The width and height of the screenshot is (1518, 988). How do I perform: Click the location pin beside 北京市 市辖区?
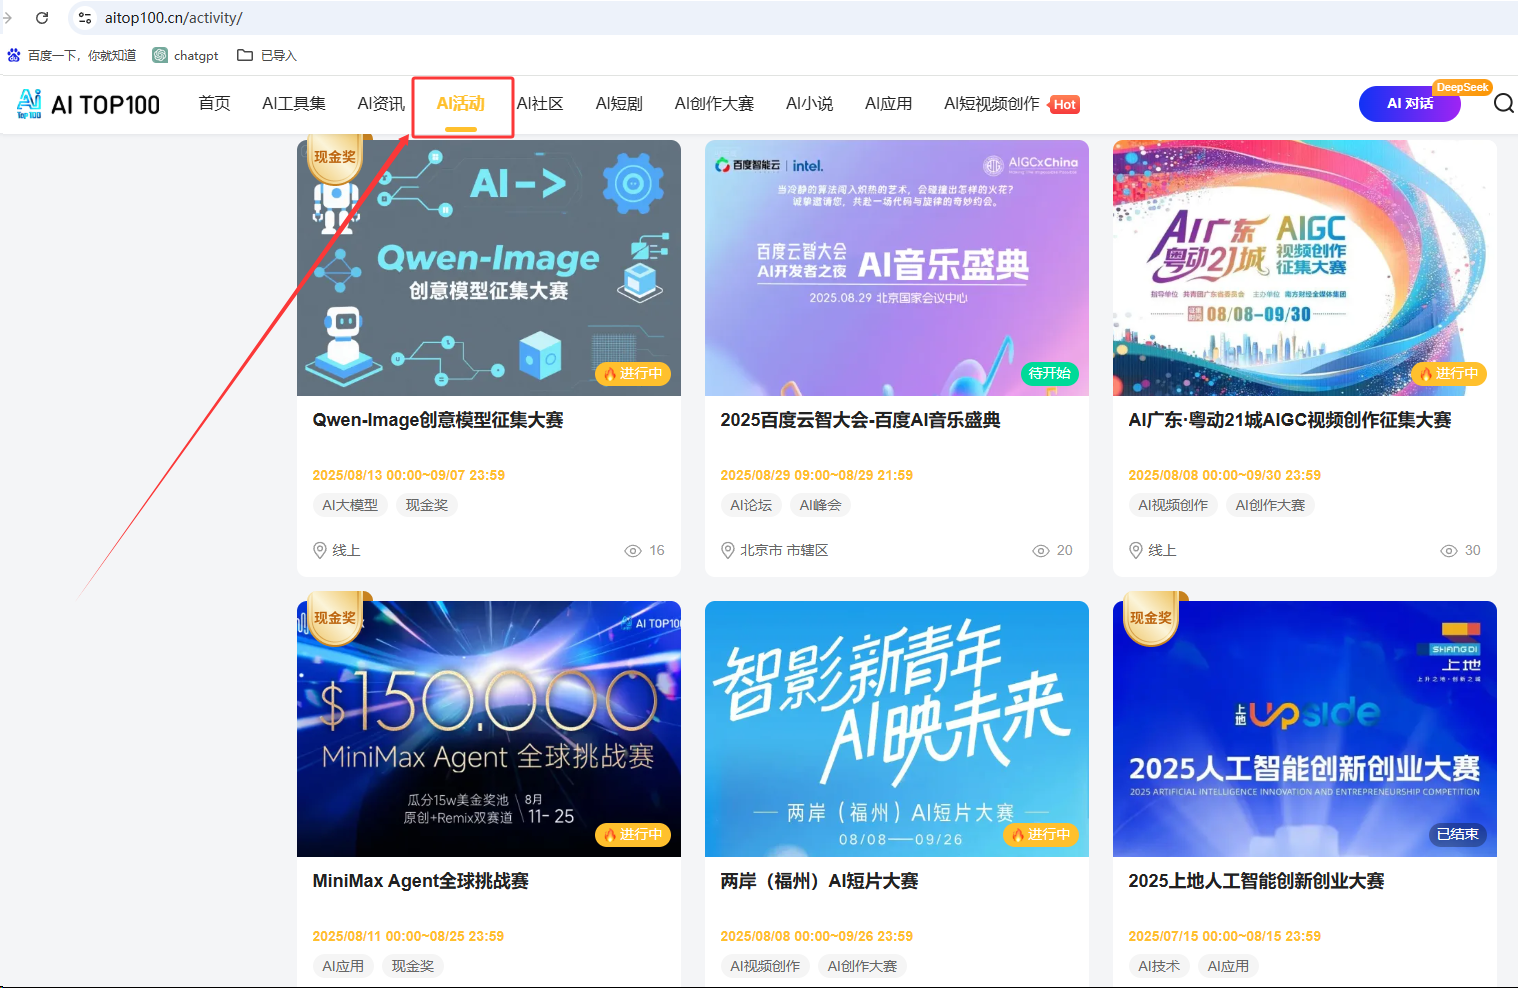click(x=728, y=550)
